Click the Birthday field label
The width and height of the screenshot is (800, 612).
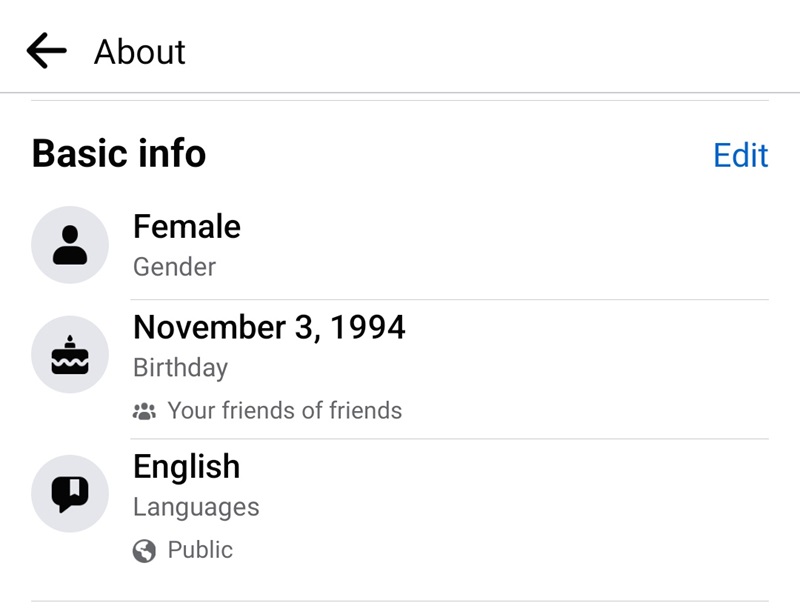(180, 368)
